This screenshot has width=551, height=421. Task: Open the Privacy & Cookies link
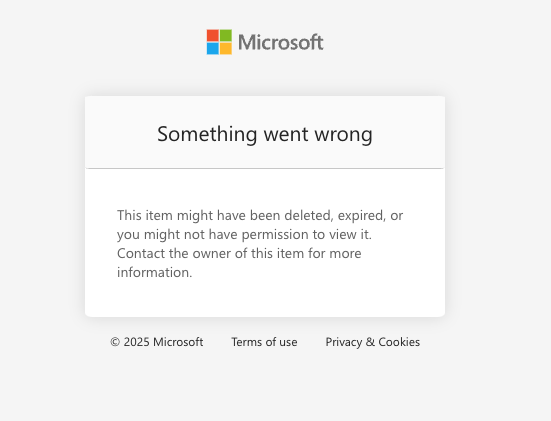[372, 342]
